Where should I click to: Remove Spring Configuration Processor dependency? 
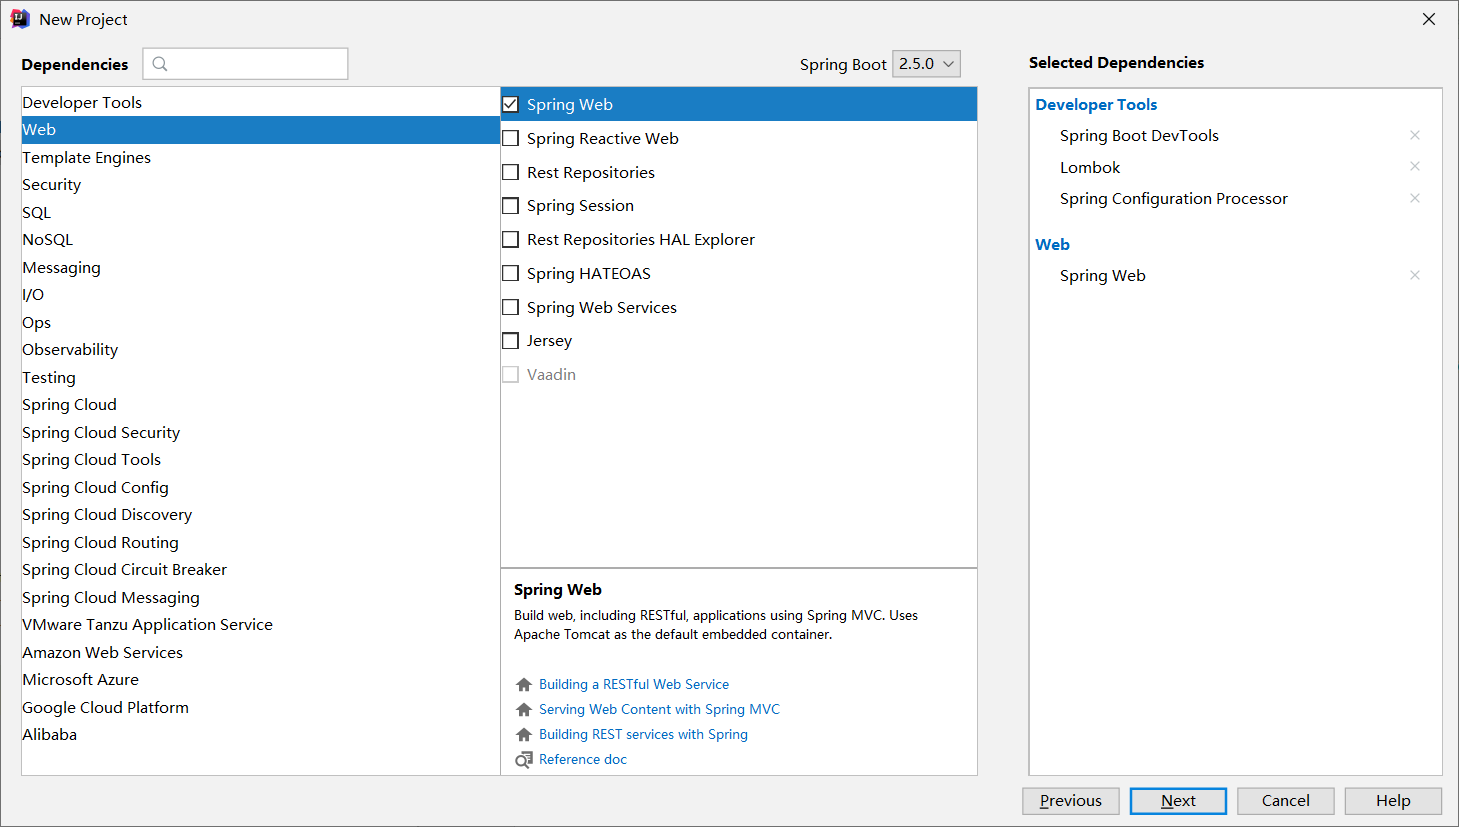[1415, 198]
